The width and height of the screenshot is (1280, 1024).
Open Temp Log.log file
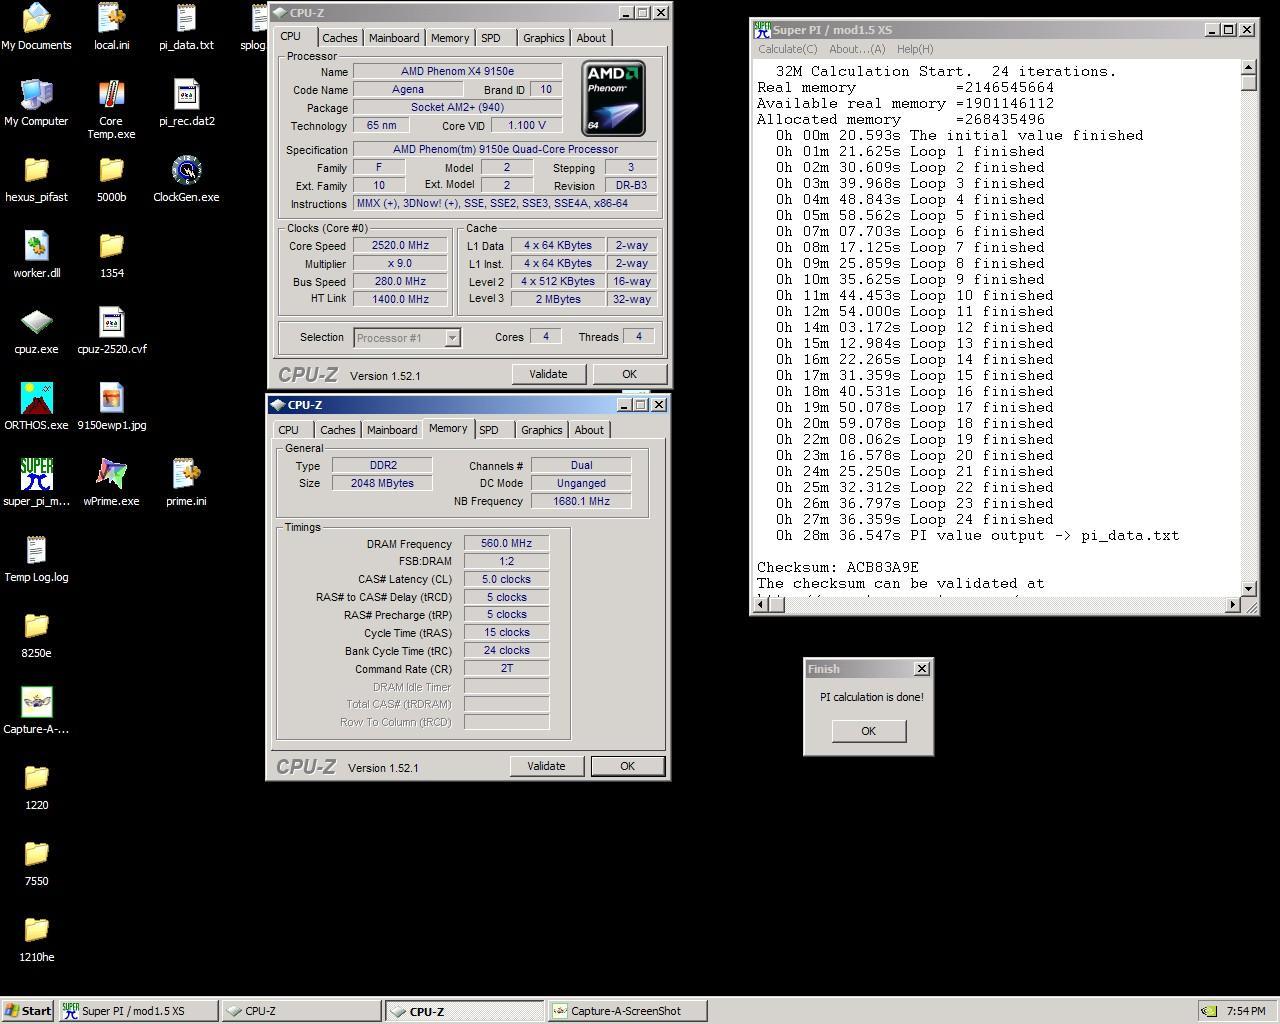click(36, 559)
